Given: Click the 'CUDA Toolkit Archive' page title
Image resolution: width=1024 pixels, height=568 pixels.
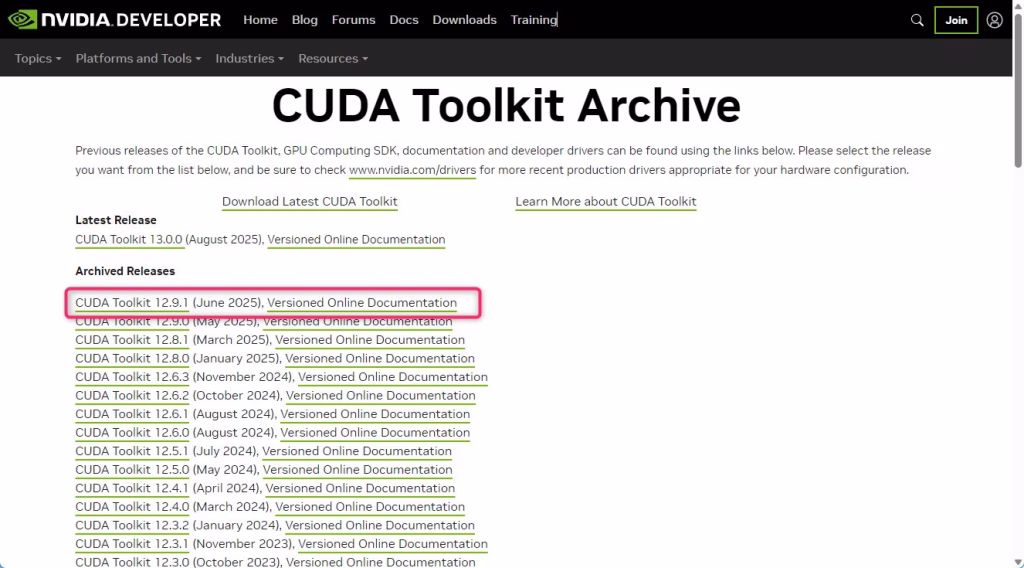Looking at the screenshot, I should pos(506,106).
